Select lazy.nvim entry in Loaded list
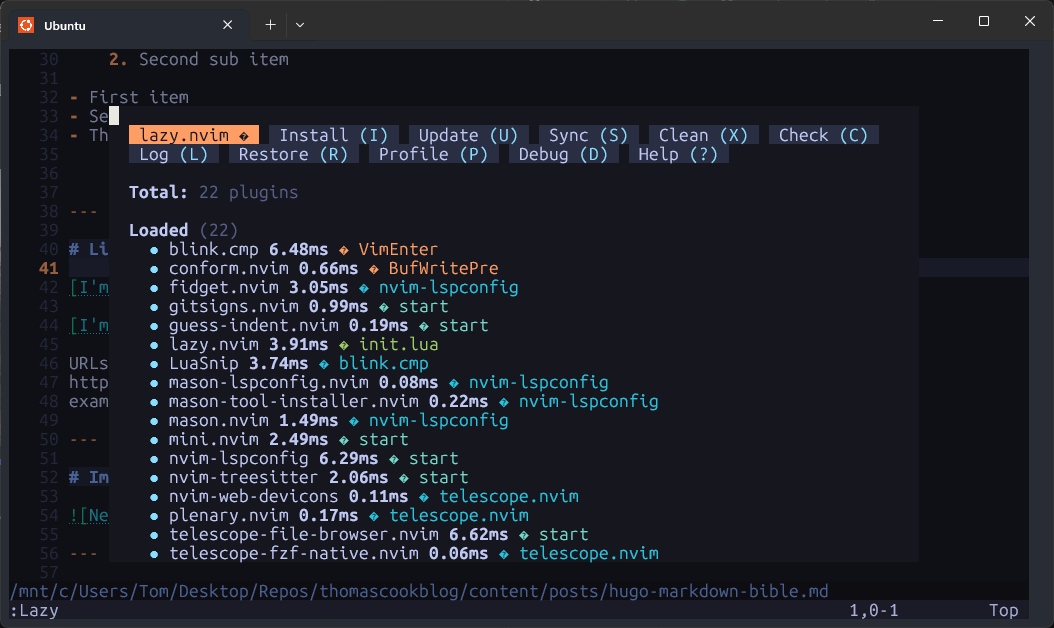1054x628 pixels. tap(213, 344)
